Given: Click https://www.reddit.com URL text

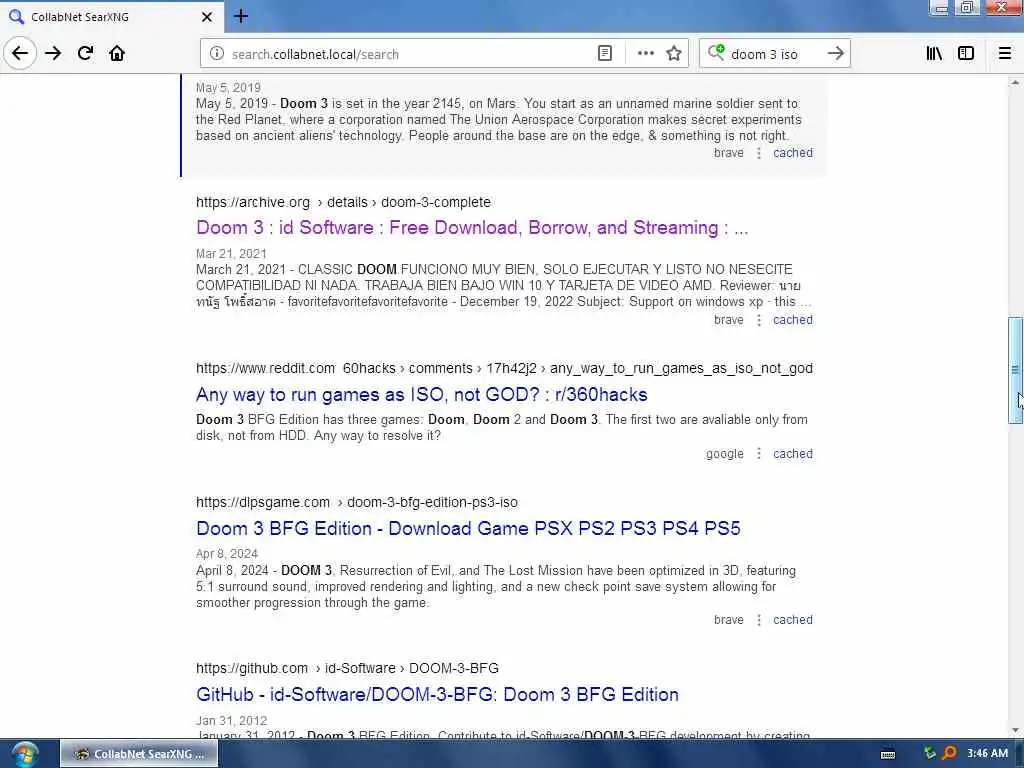Looking at the screenshot, I should 265,368.
